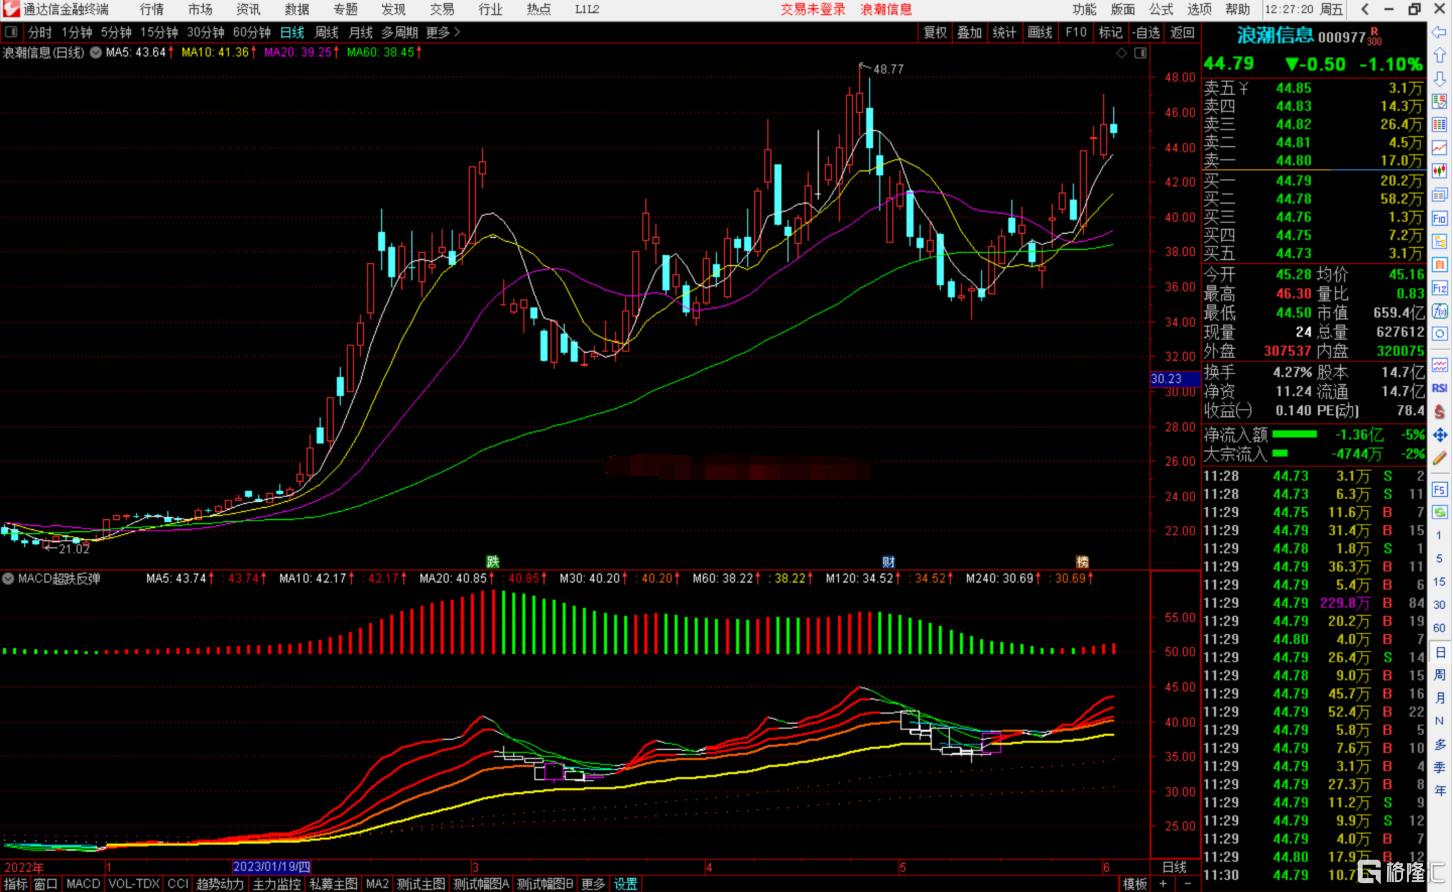Open 多周期 multi-period view
1453x892 pixels.
click(399, 33)
